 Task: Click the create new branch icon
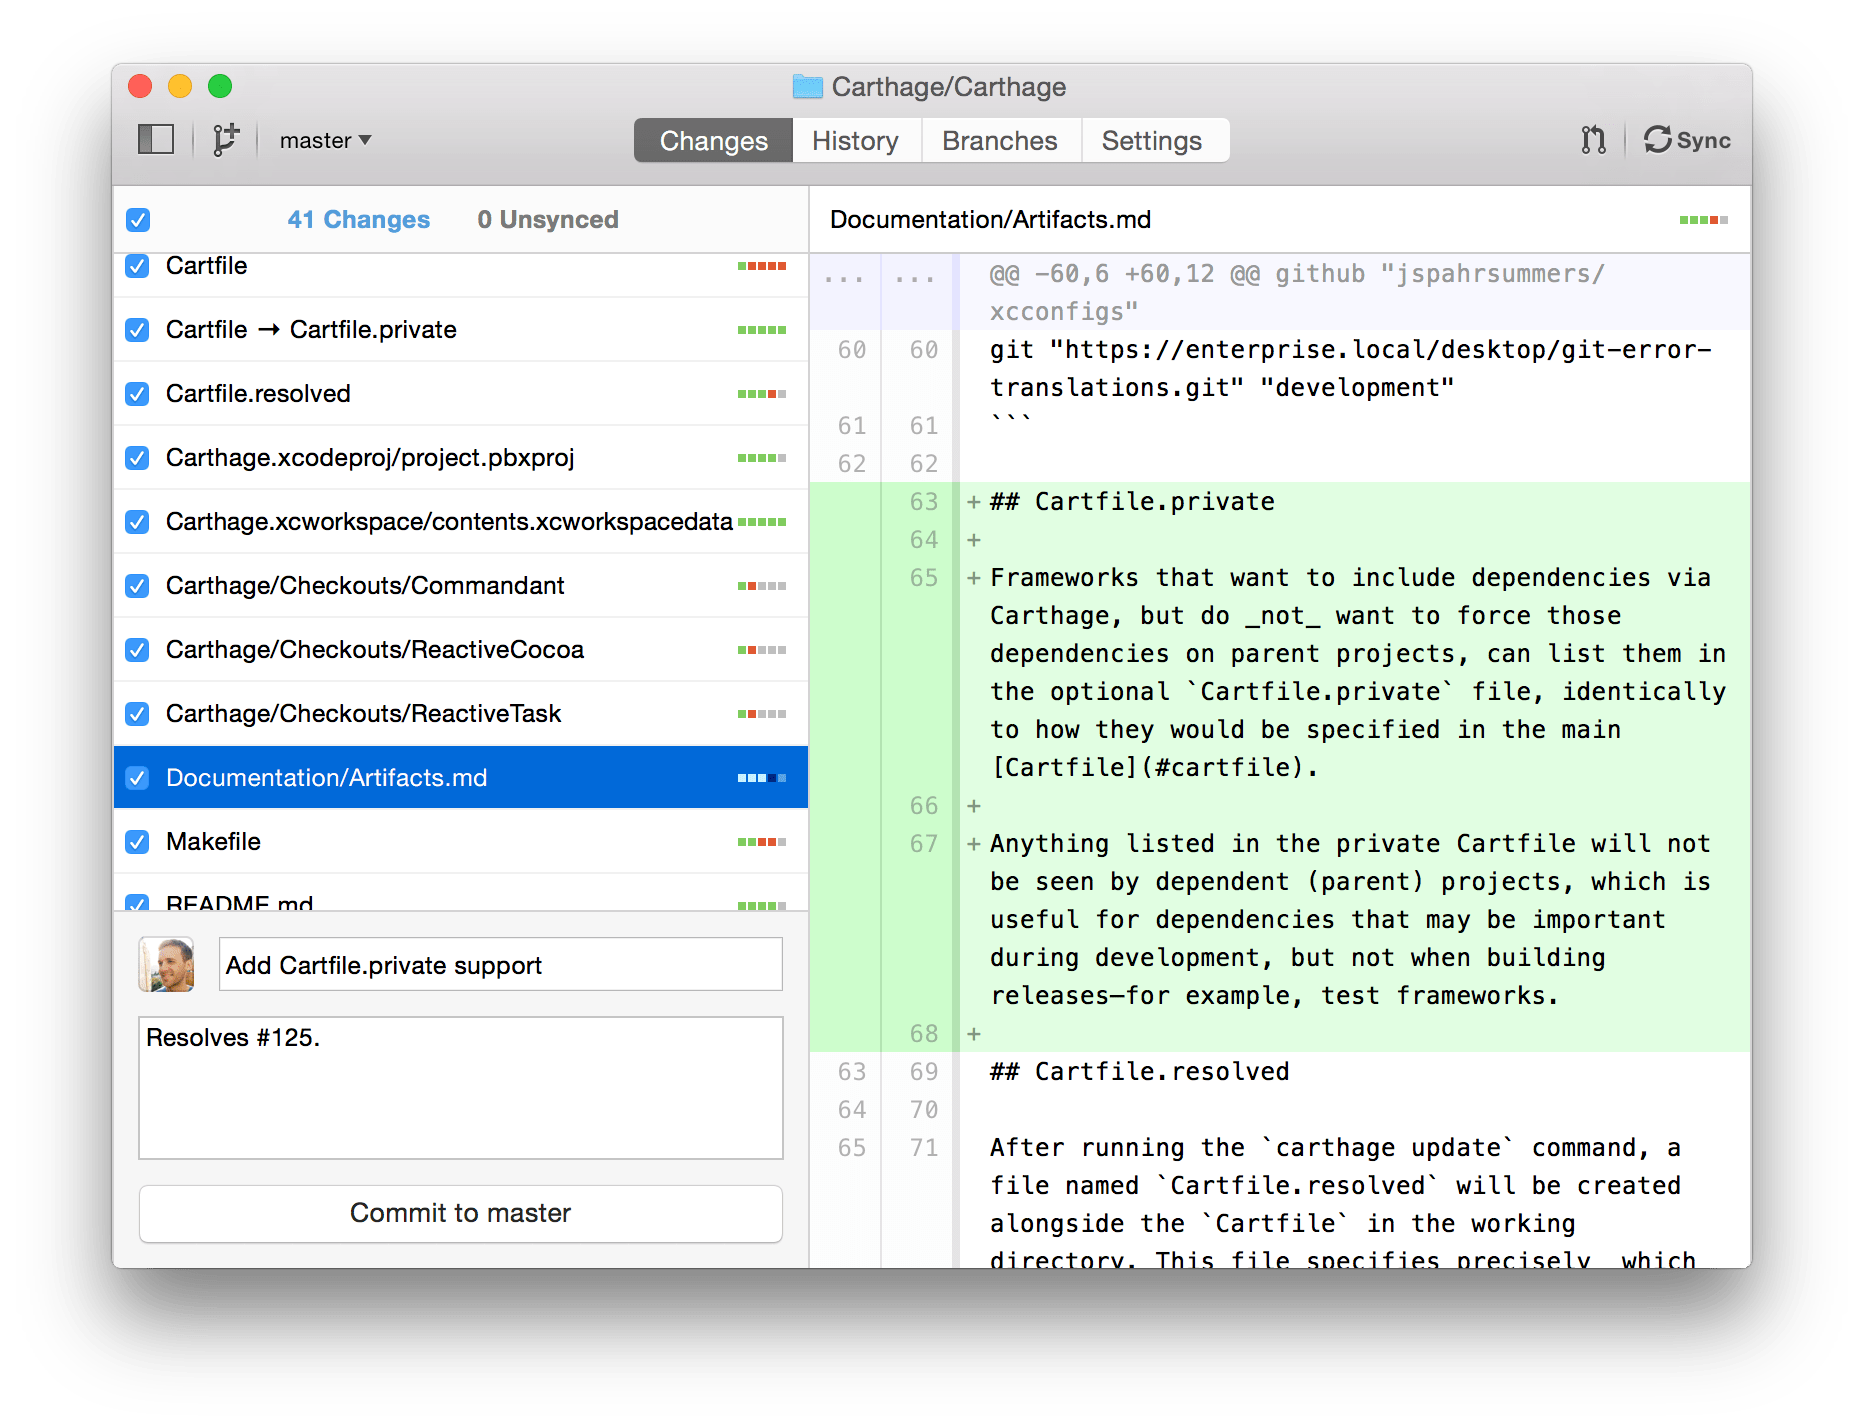[x=226, y=140]
